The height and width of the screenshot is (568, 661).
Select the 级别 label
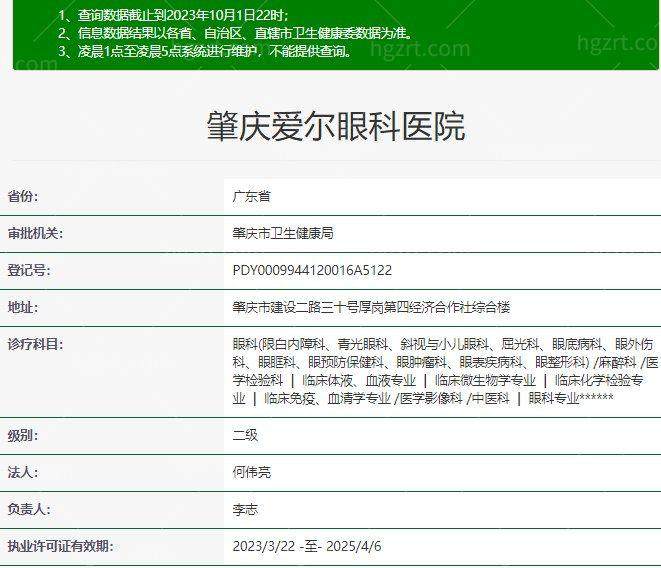23,435
